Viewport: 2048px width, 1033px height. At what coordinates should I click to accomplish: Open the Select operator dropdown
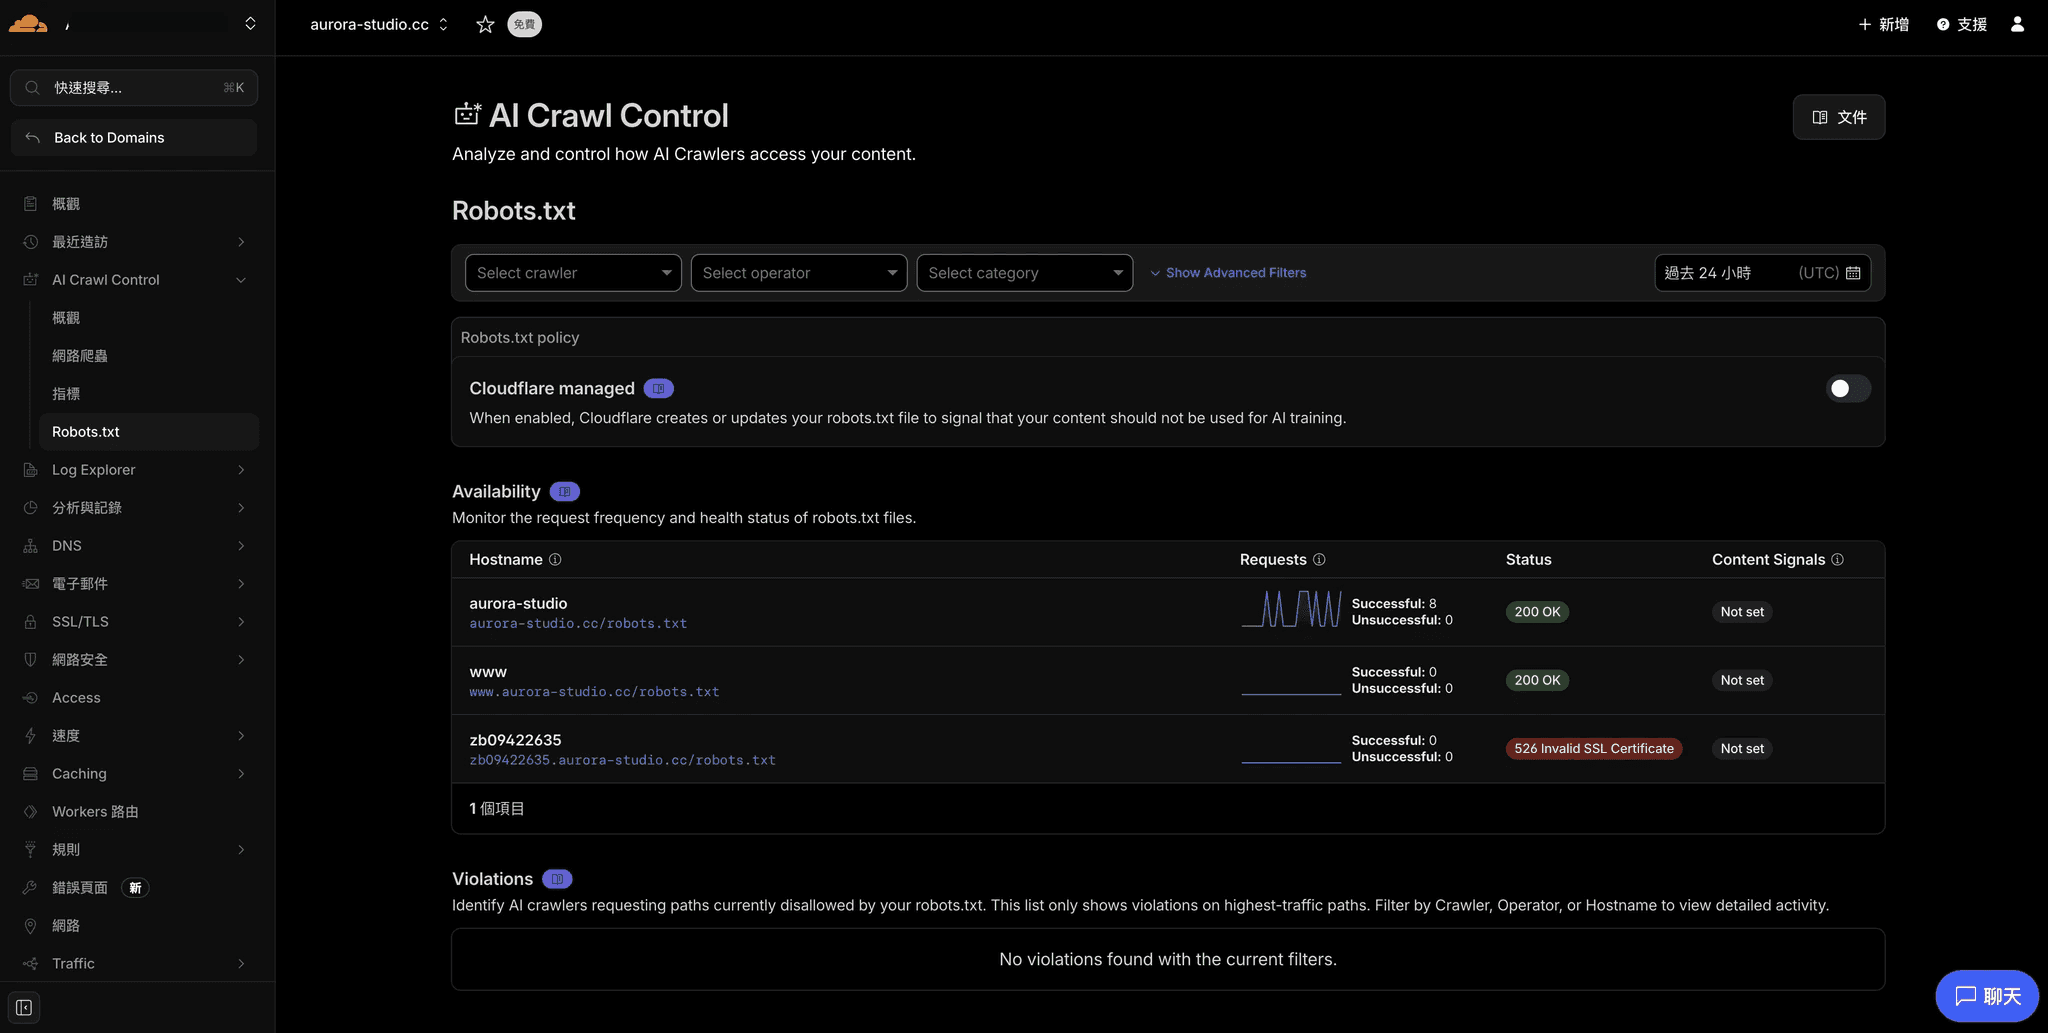point(799,273)
